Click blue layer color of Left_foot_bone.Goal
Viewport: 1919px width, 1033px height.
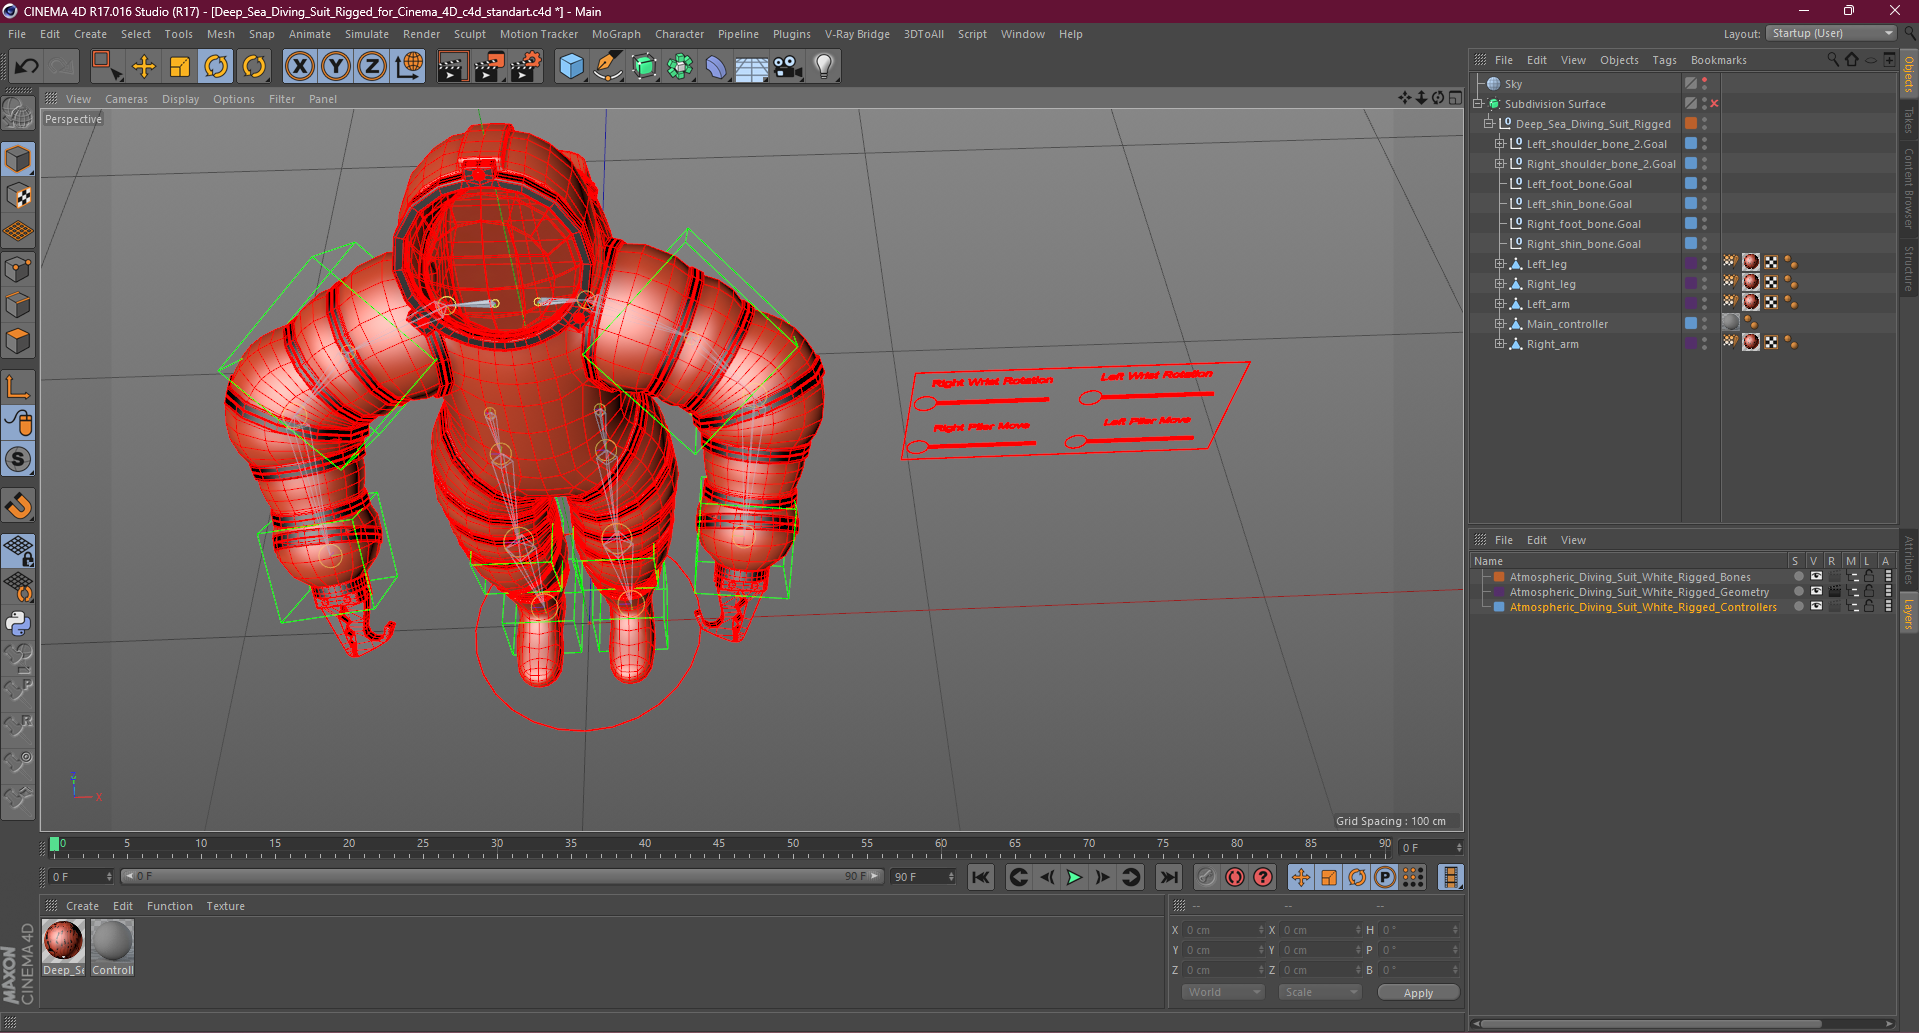1691,184
